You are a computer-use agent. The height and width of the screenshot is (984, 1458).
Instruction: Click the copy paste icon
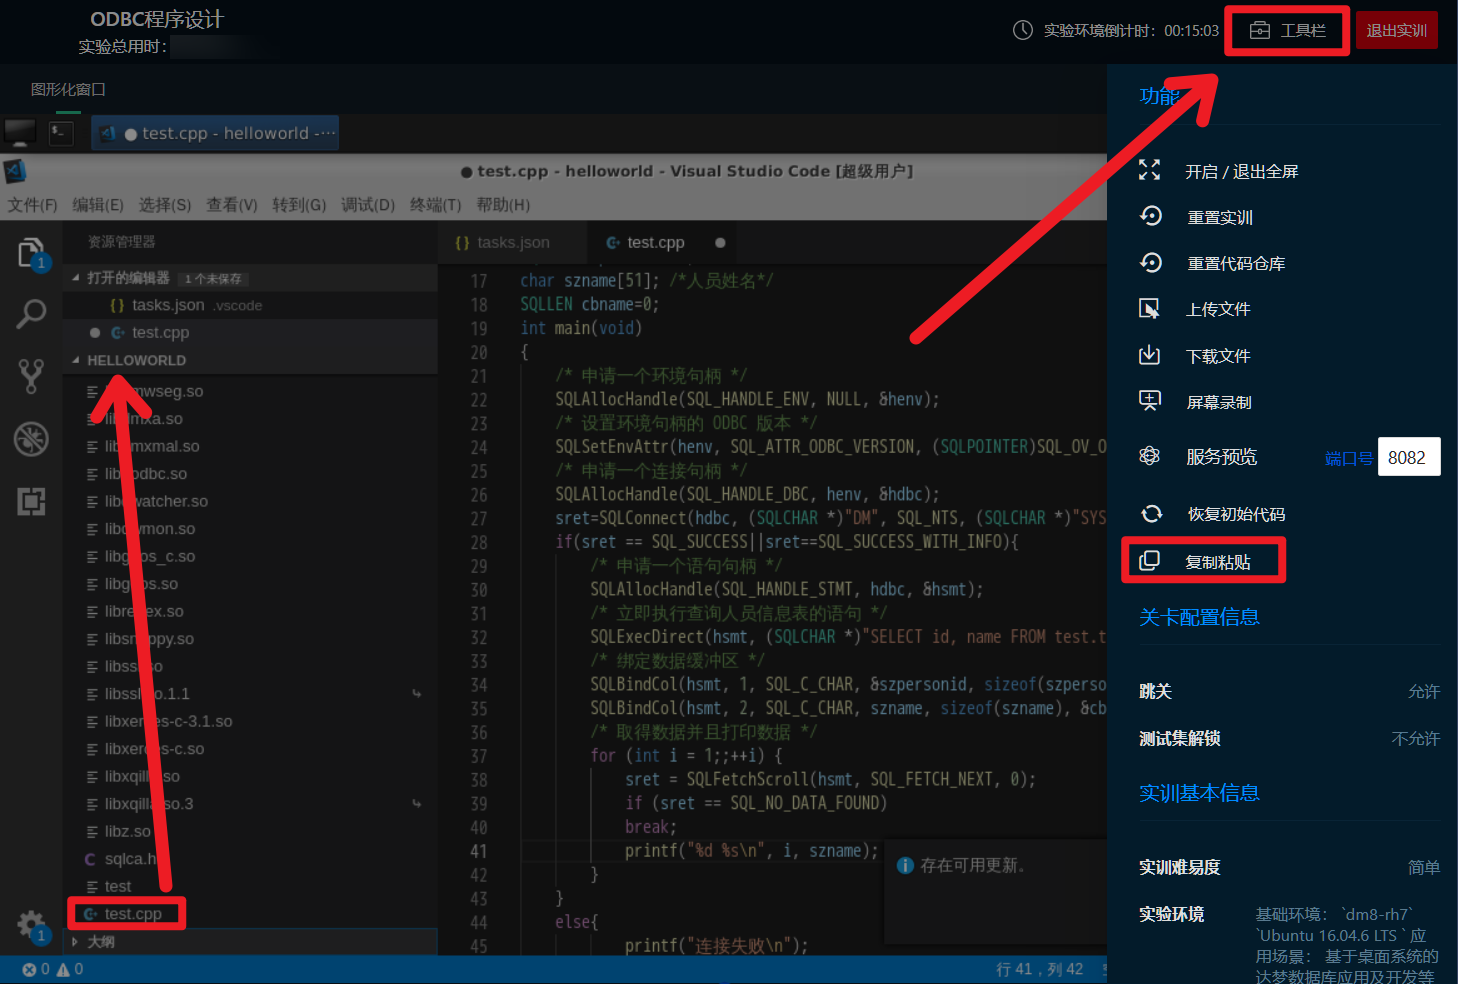pyautogui.click(x=1150, y=561)
